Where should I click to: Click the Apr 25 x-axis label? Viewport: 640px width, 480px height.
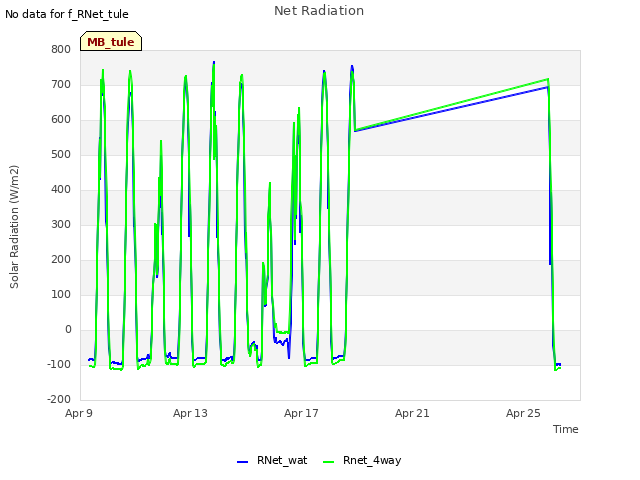(x=523, y=413)
